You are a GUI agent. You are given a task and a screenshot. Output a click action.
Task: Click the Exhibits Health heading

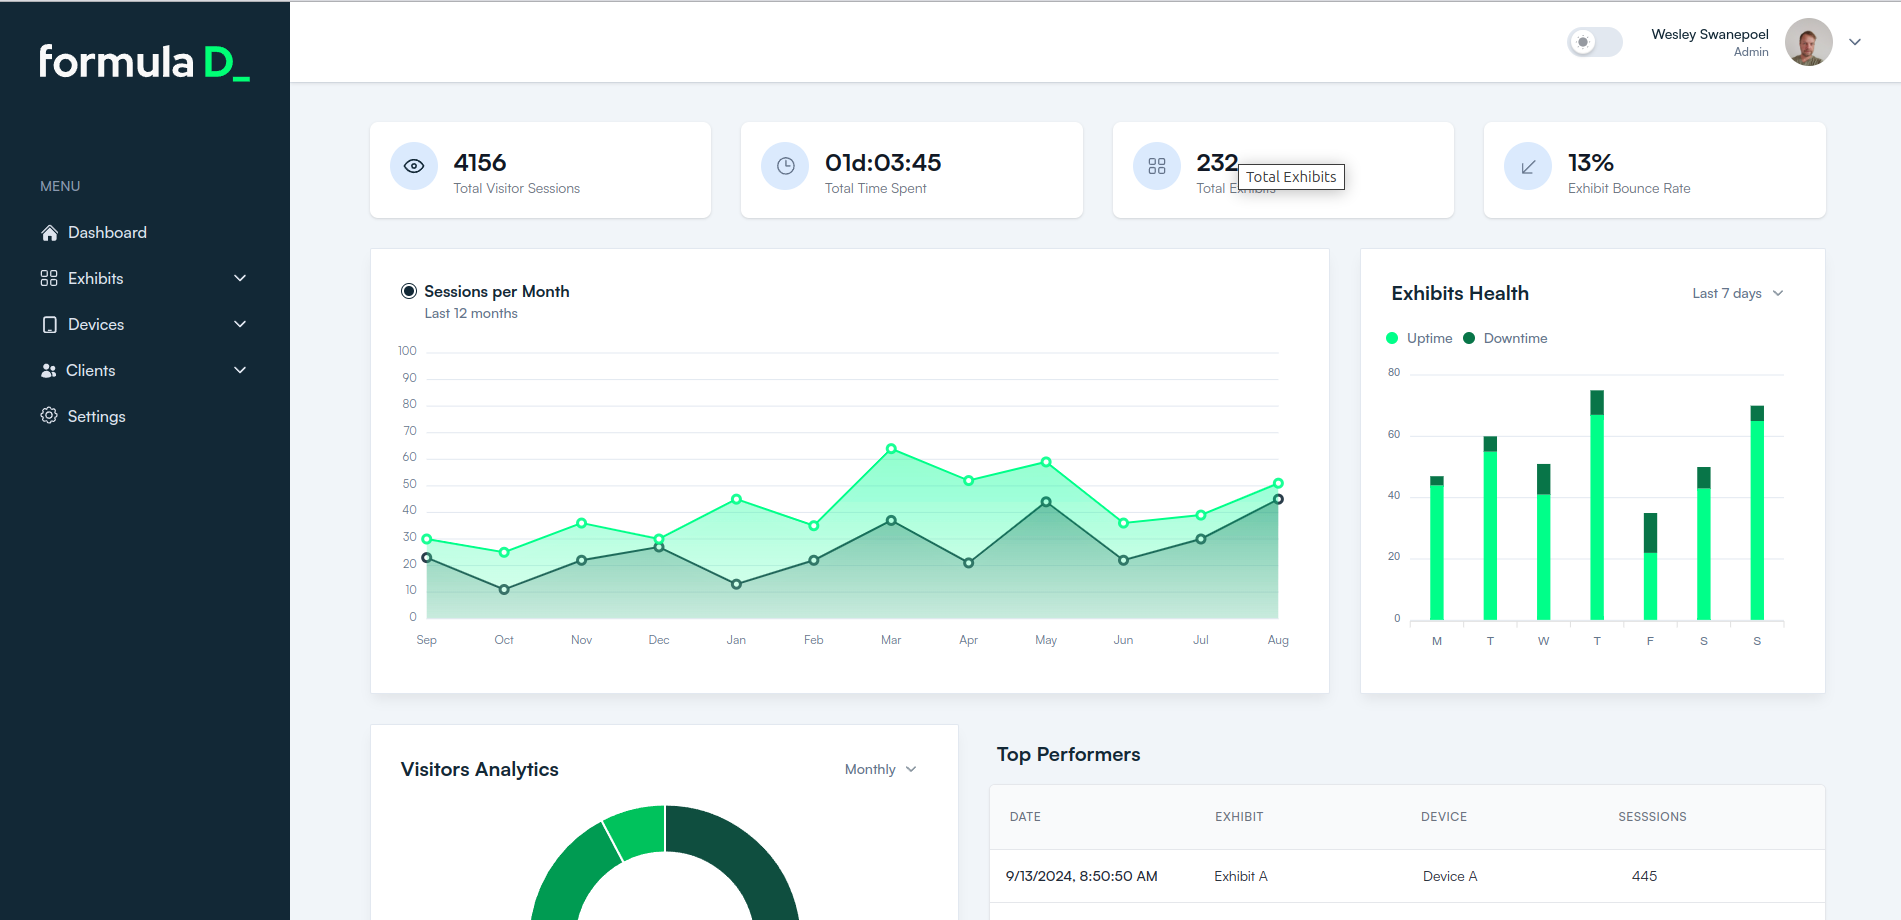point(1460,293)
